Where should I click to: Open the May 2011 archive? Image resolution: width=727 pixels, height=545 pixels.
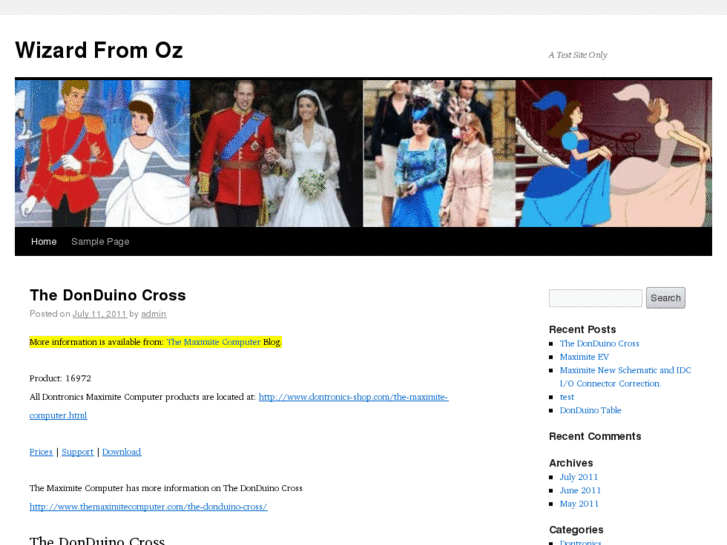[x=579, y=504]
